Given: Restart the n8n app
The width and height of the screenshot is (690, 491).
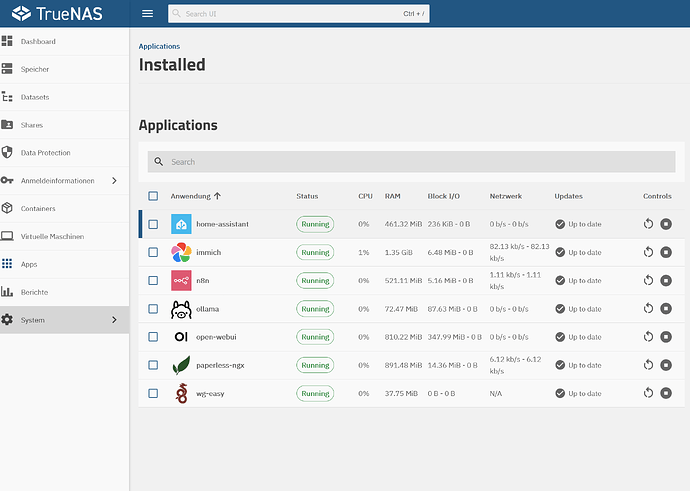Looking at the screenshot, I should pos(648,280).
